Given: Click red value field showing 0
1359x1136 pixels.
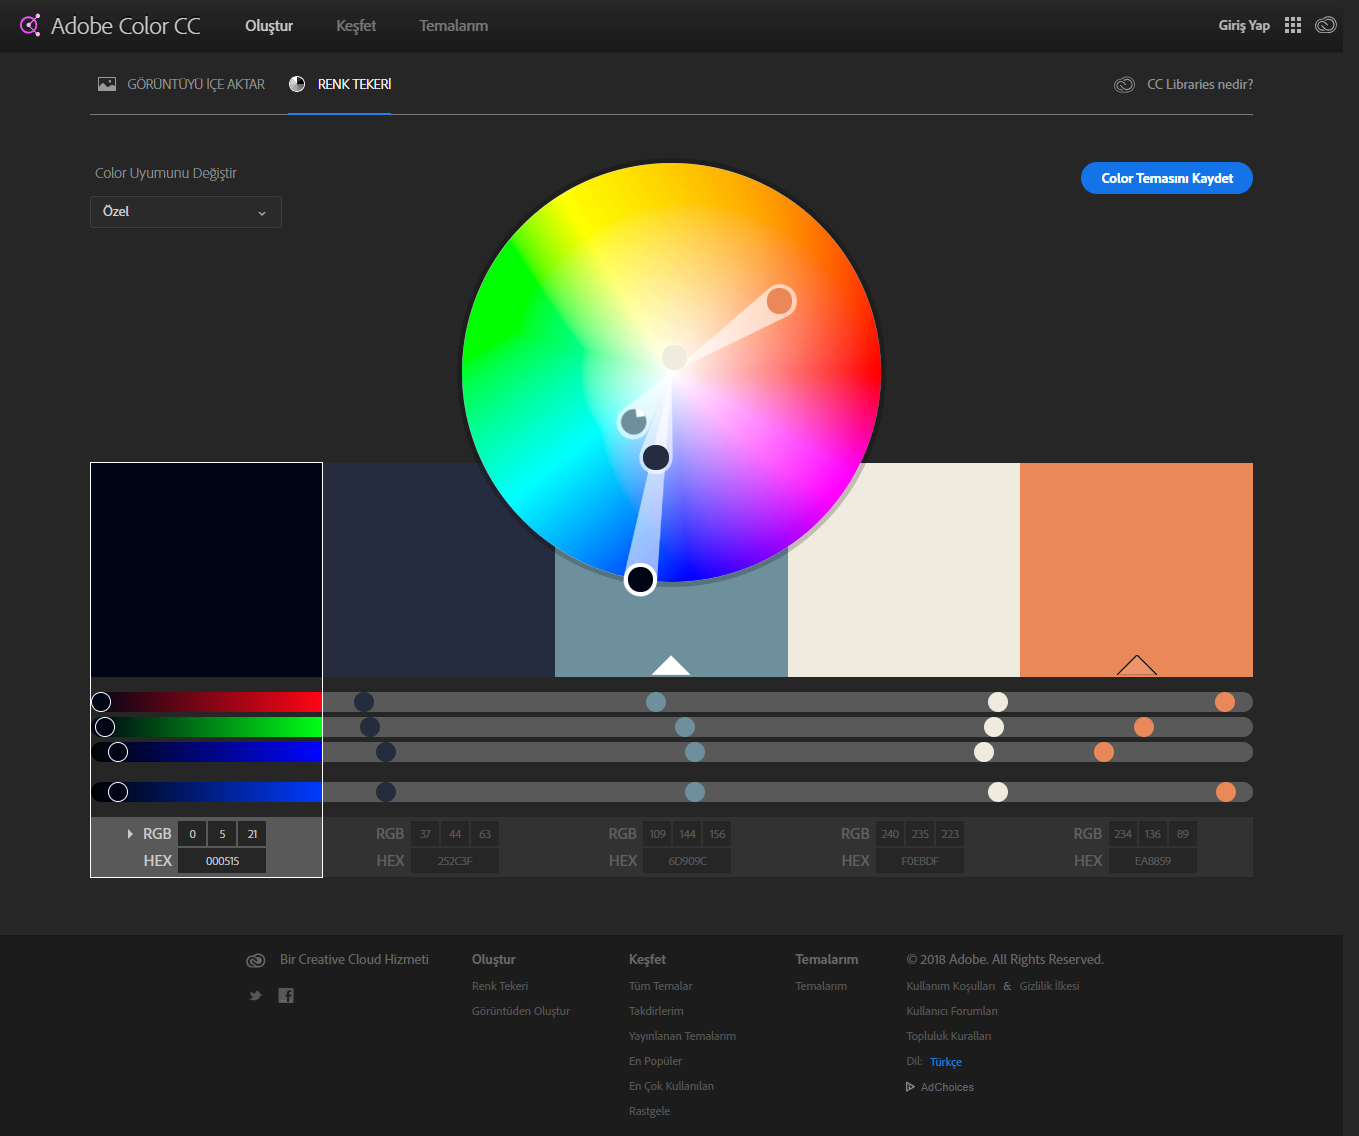Looking at the screenshot, I should pyautogui.click(x=192, y=834).
